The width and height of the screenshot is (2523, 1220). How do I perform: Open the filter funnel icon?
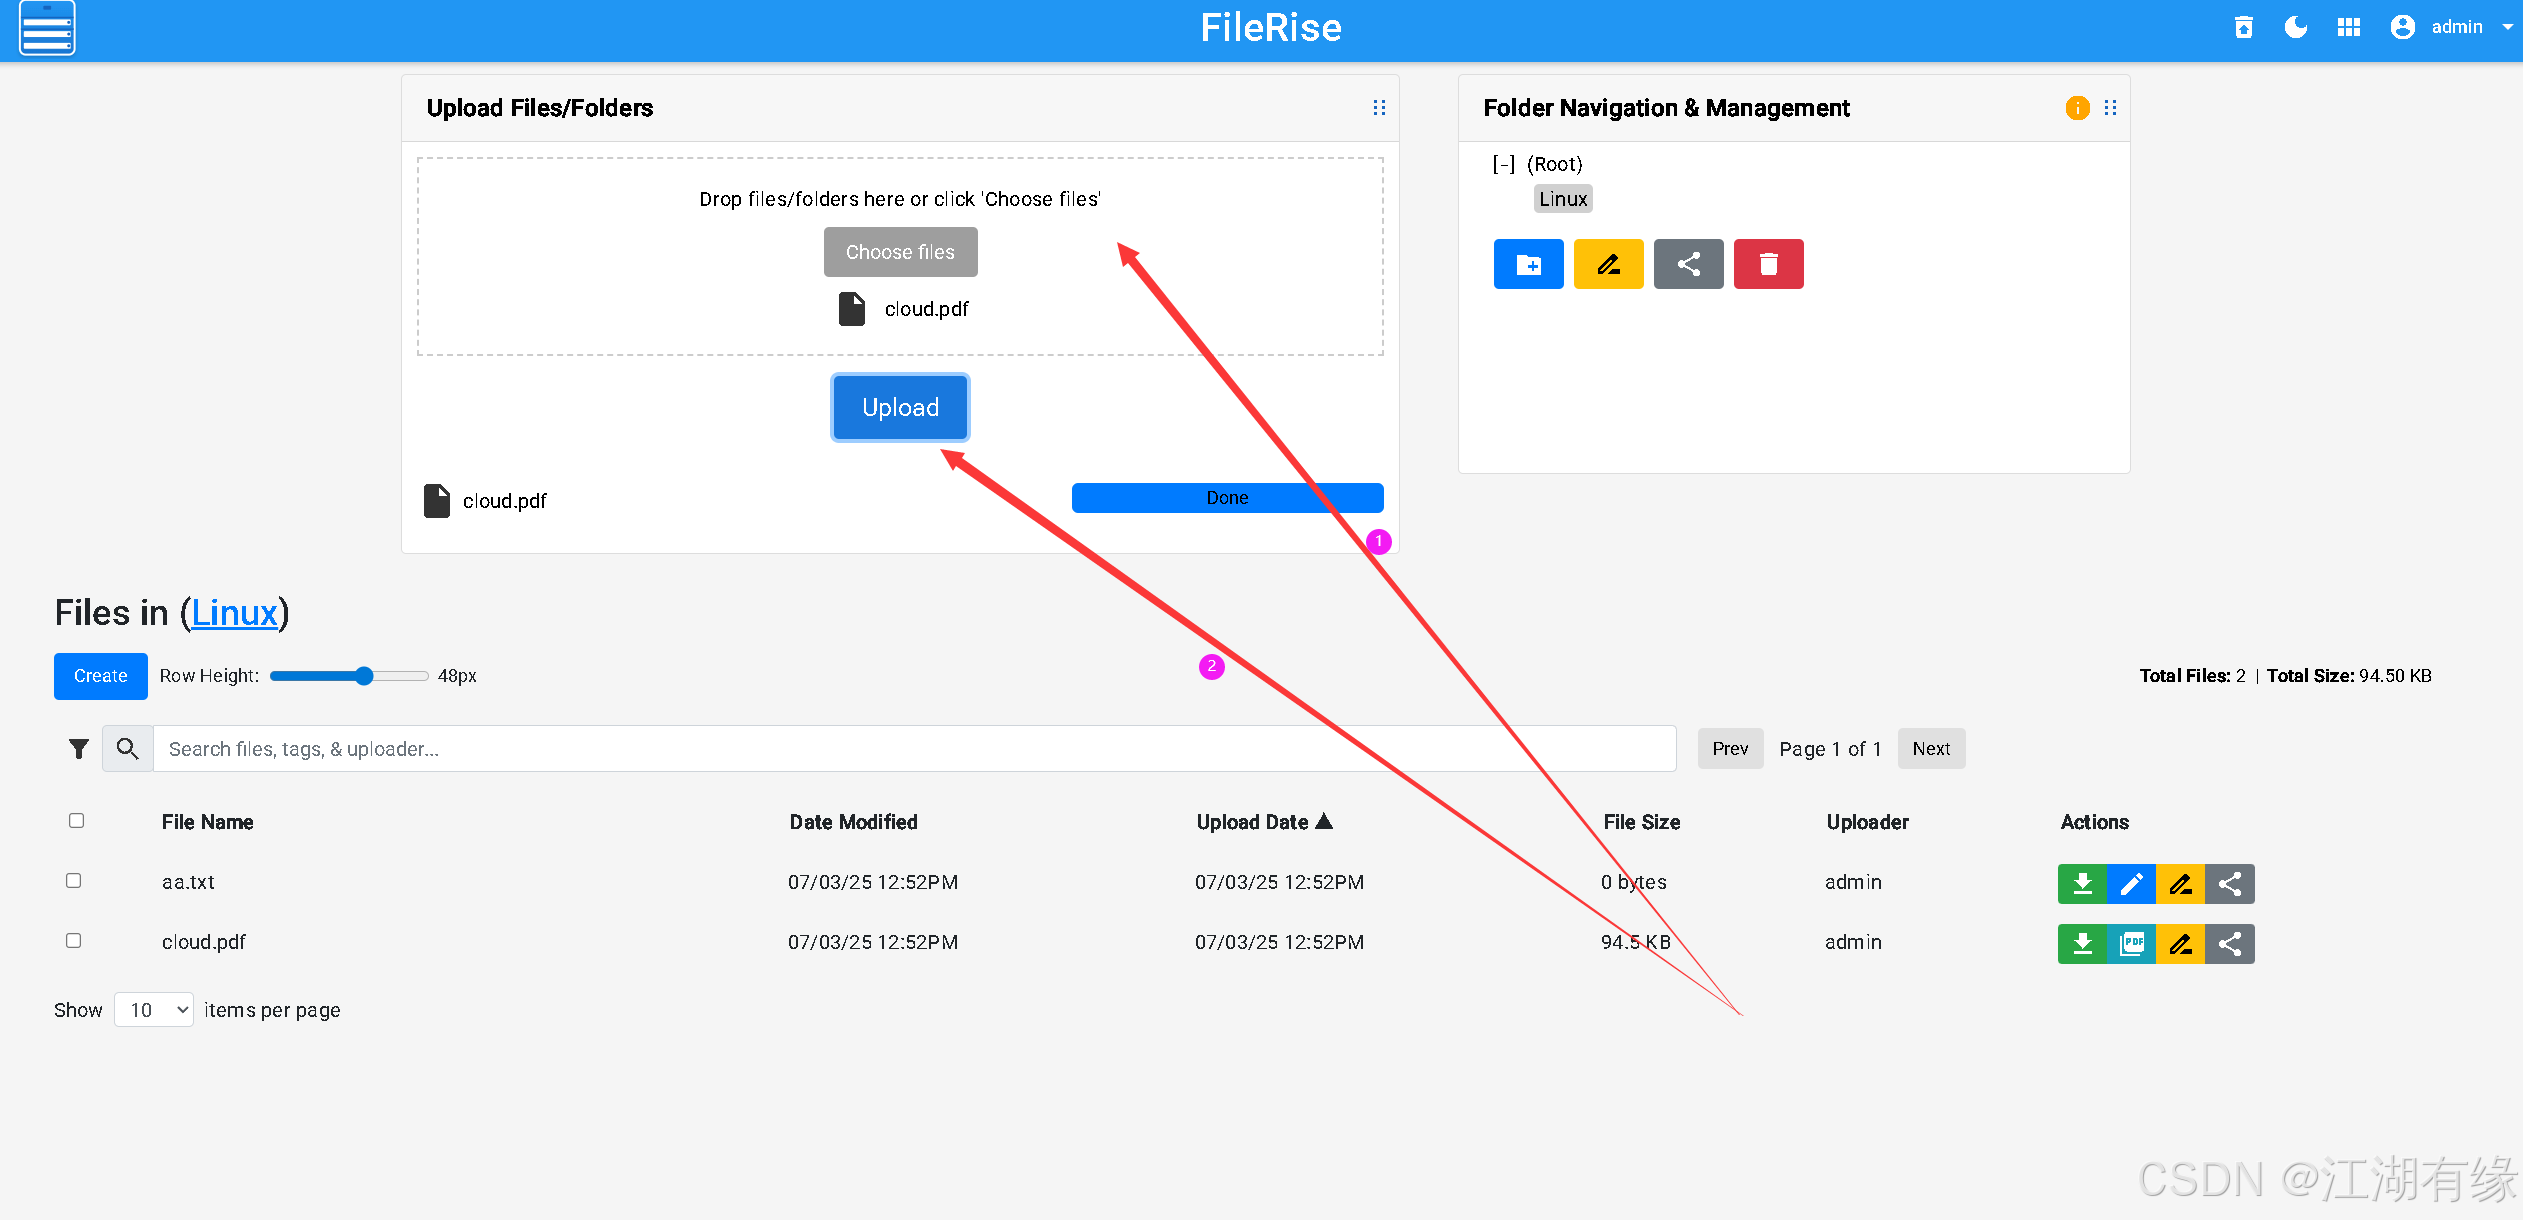click(79, 749)
